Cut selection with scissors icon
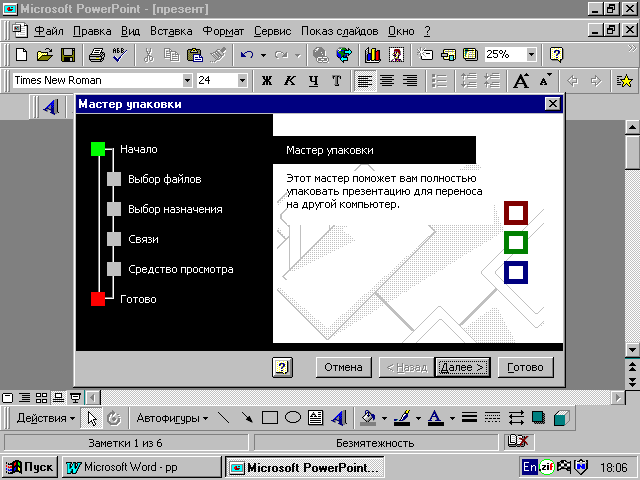Screen dimensions: 640x480 click(149, 54)
